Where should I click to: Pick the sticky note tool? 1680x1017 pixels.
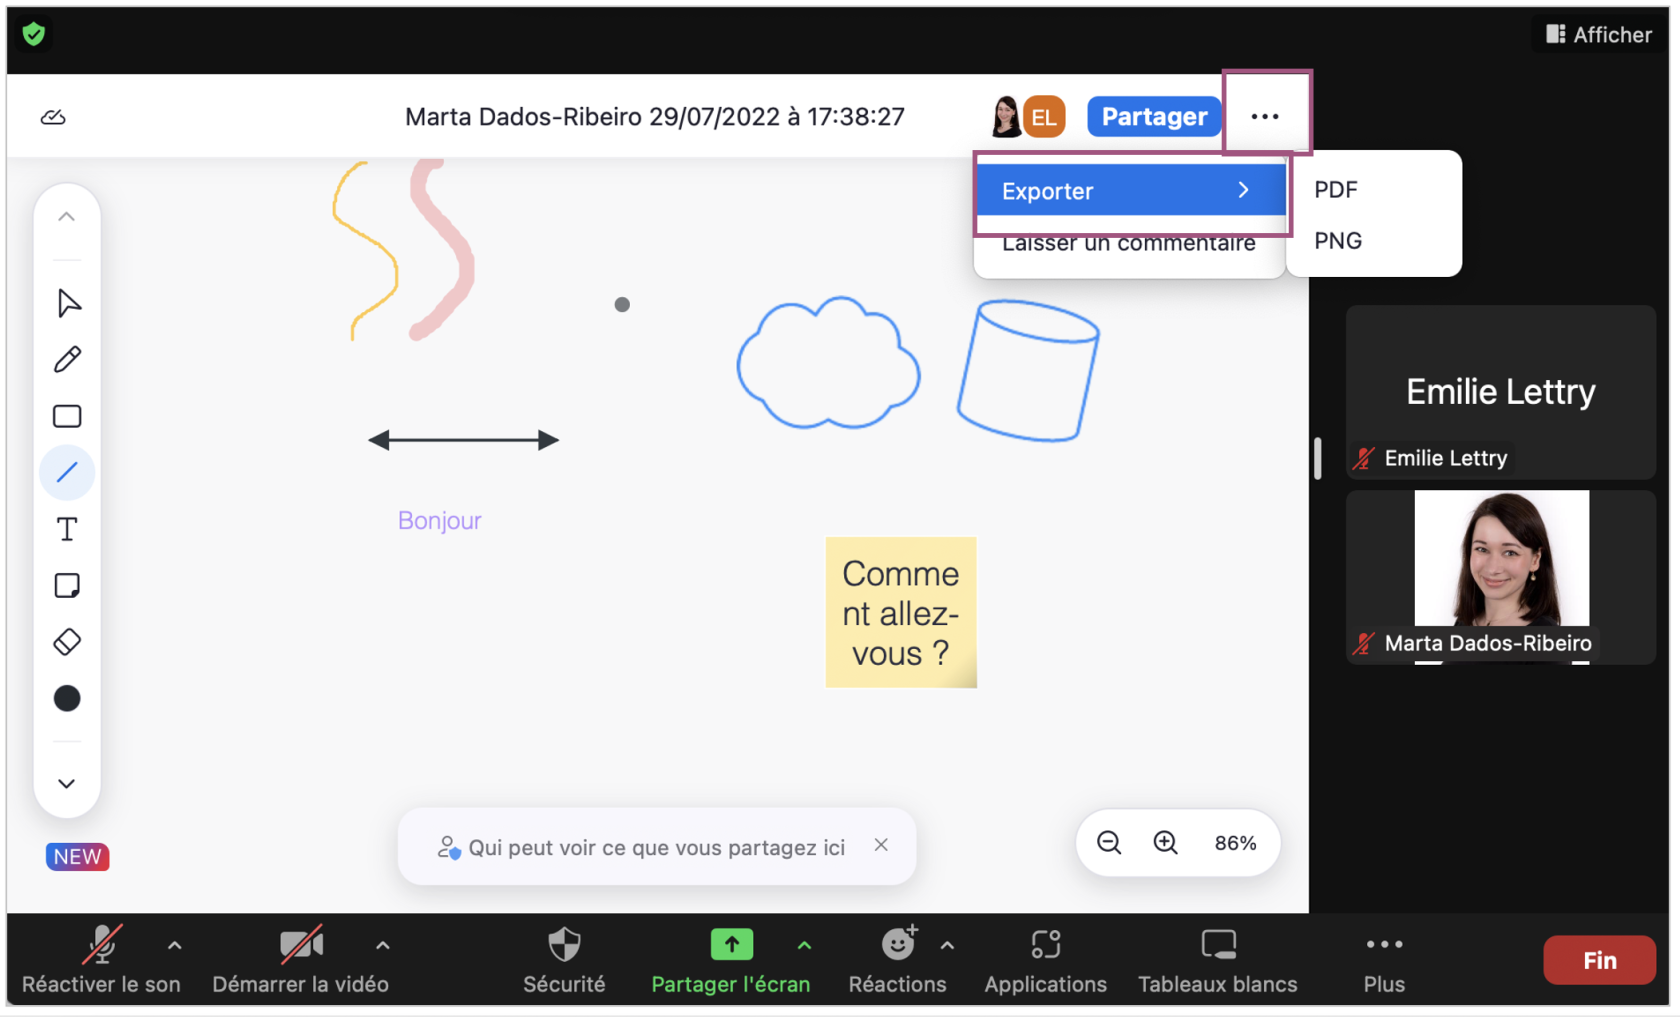67,586
